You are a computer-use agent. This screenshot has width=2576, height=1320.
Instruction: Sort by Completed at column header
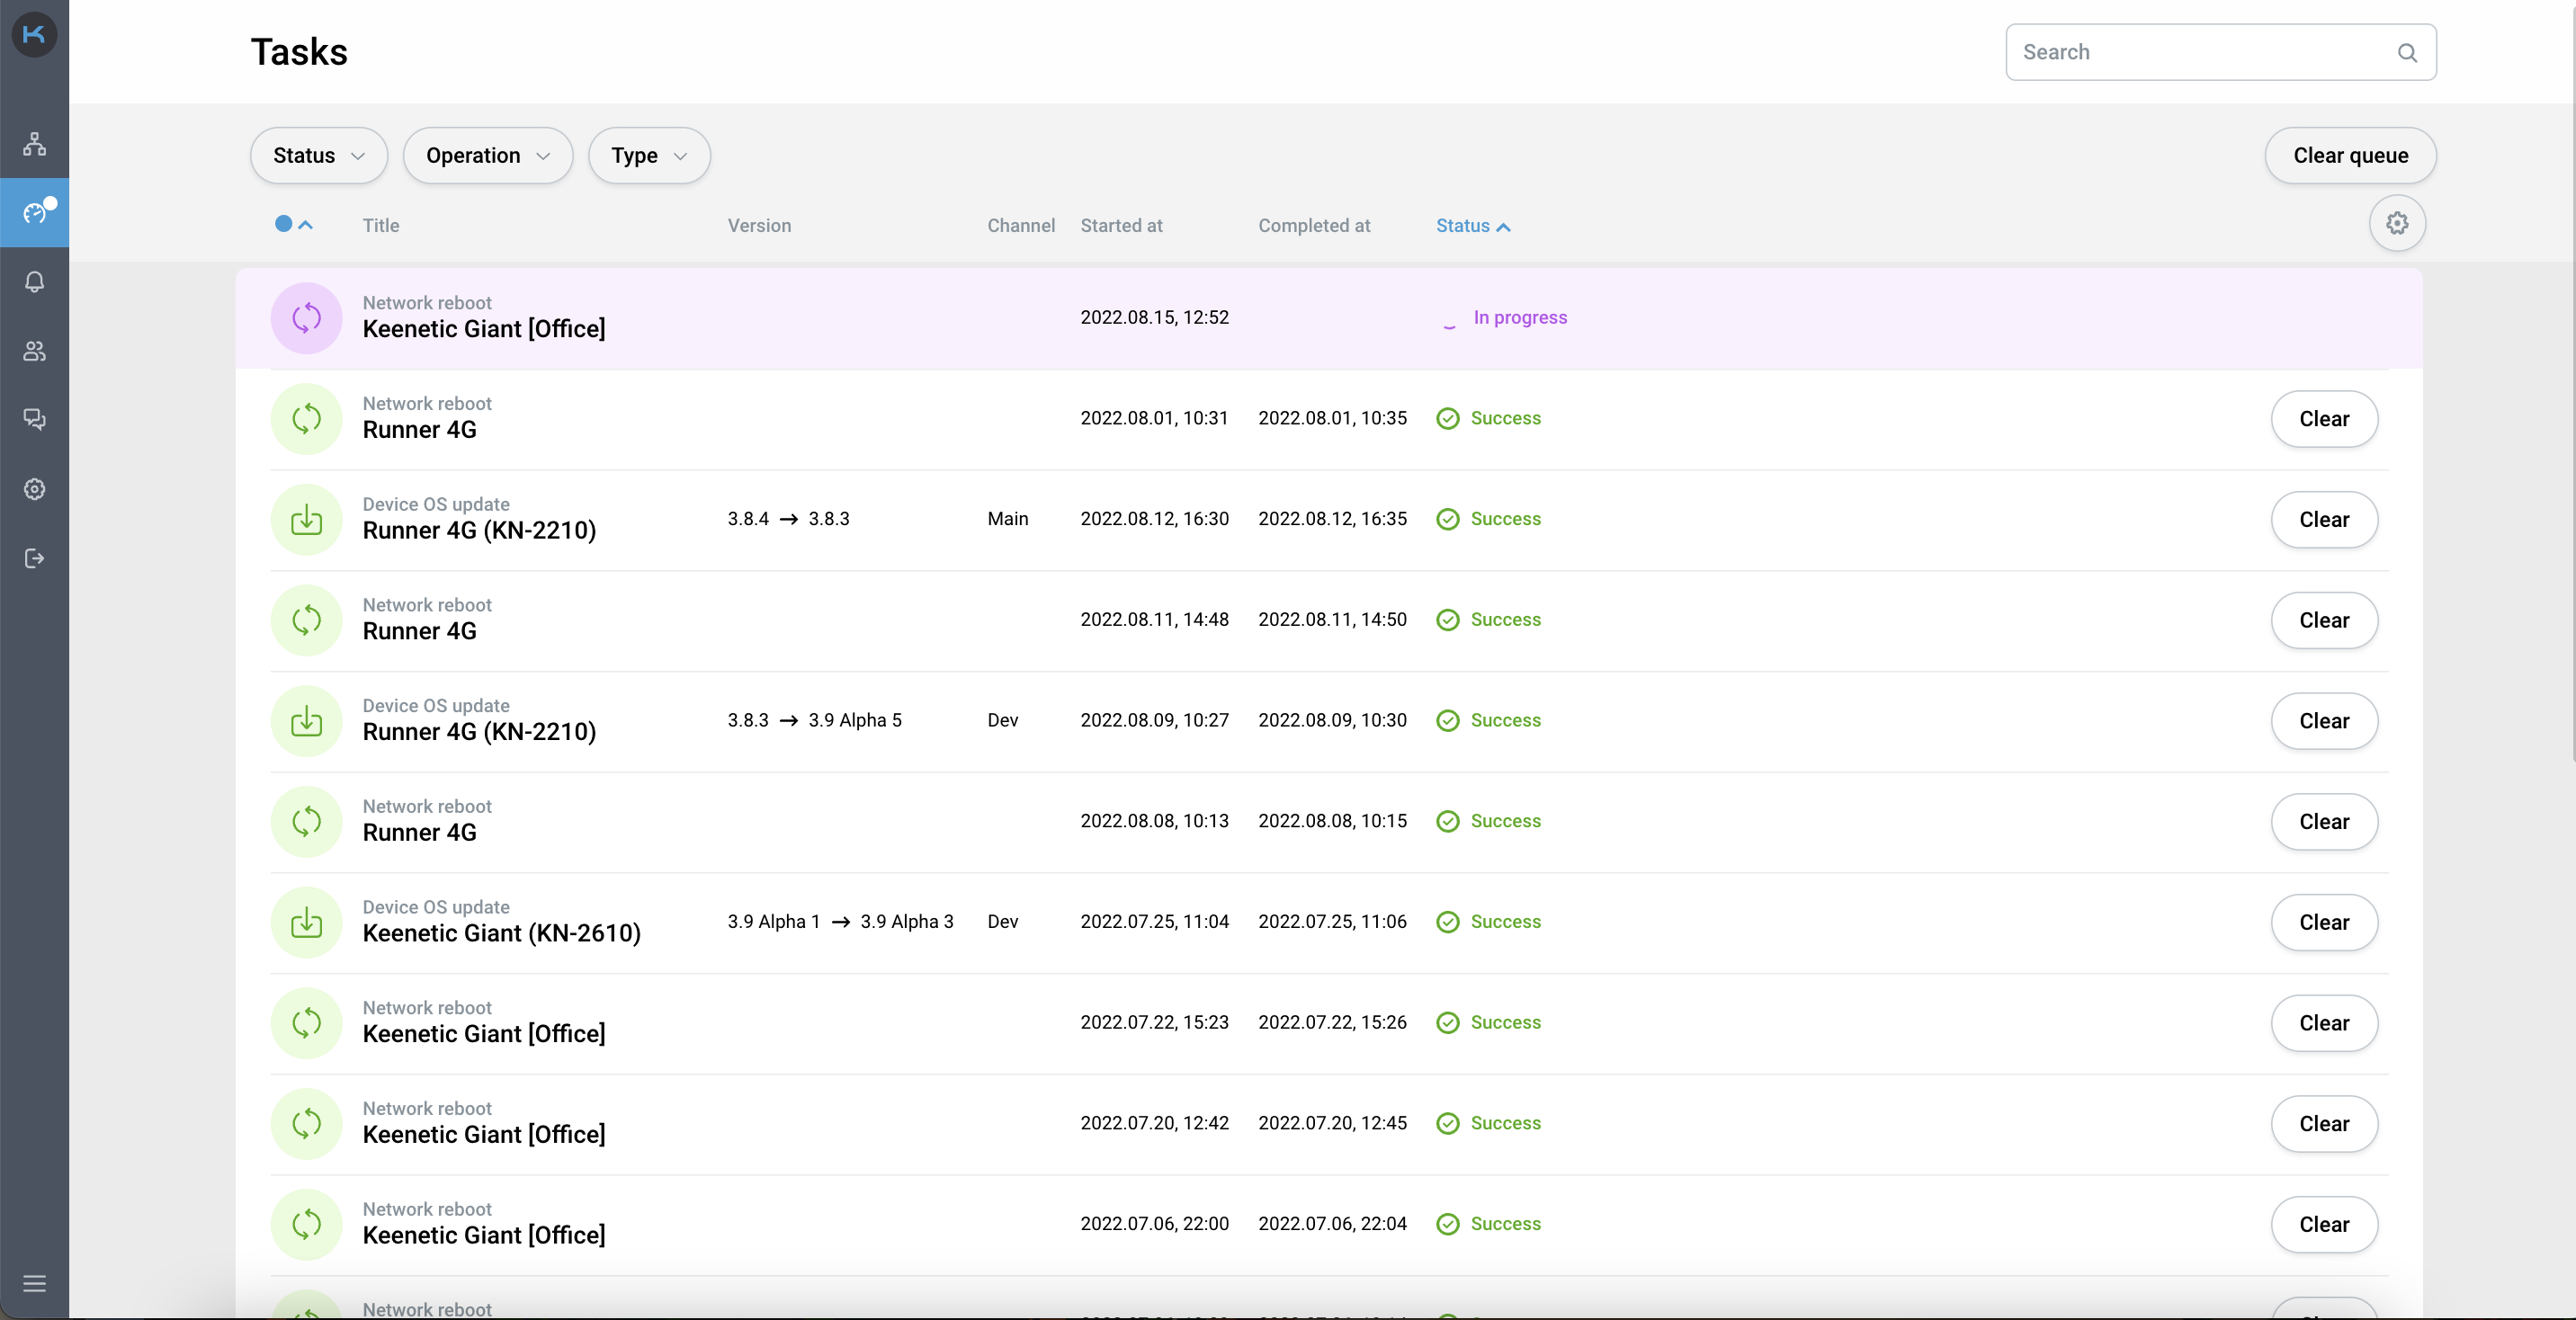point(1314,225)
